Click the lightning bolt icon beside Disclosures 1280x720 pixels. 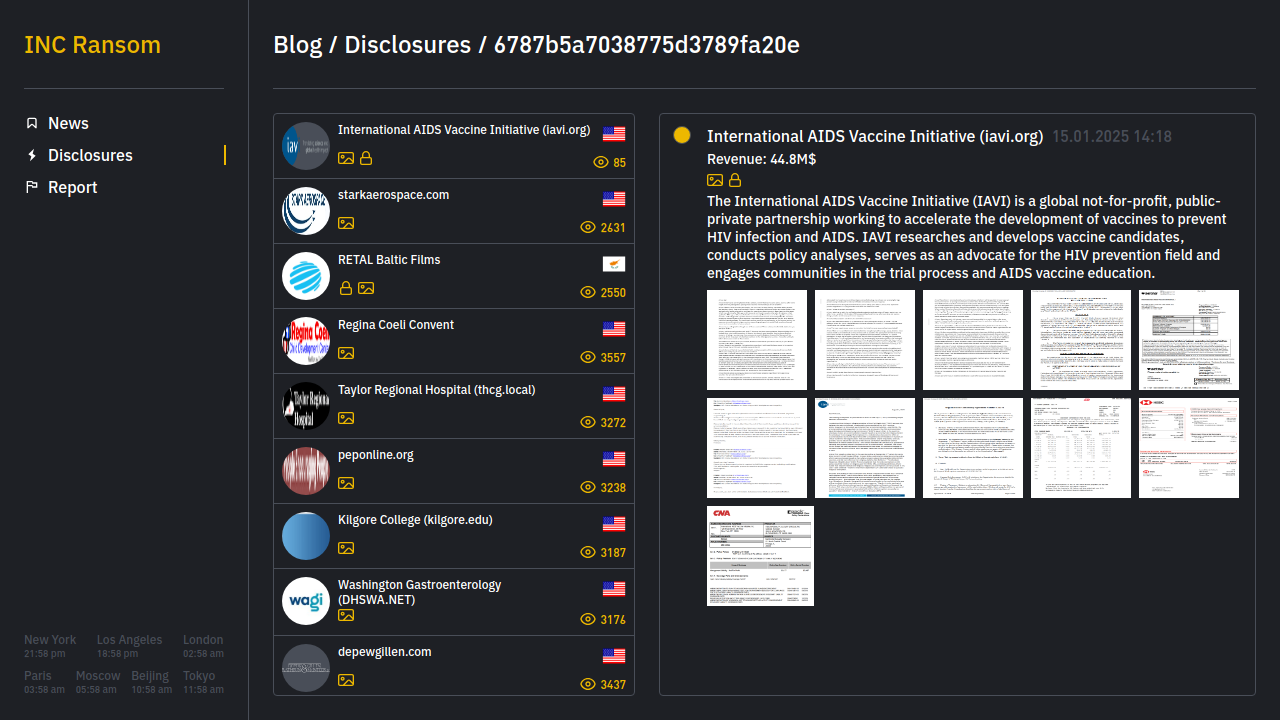tap(32, 155)
